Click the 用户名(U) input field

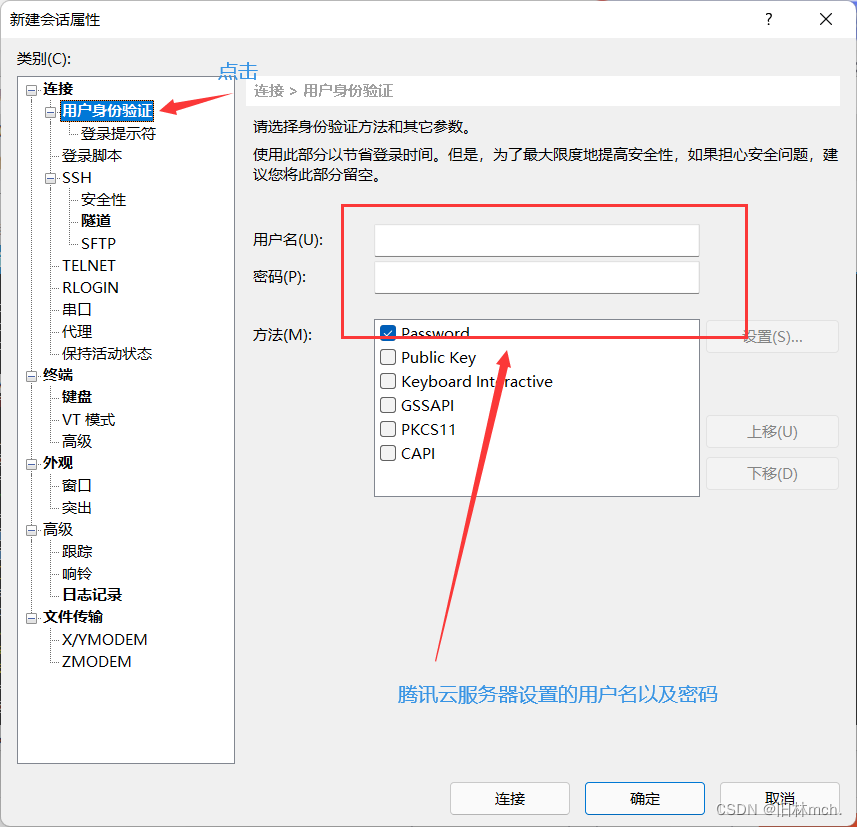click(537, 241)
